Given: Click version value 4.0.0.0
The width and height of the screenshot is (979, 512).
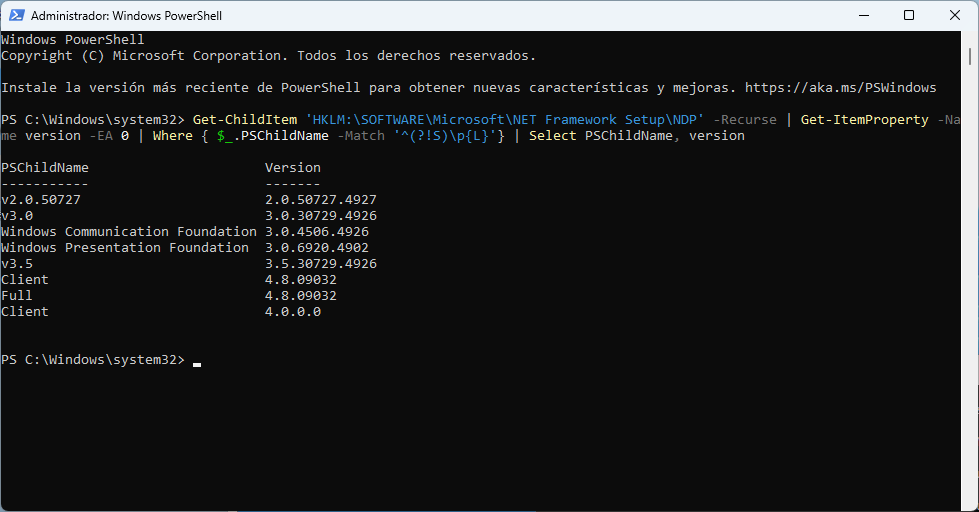Looking at the screenshot, I should (x=293, y=312).
